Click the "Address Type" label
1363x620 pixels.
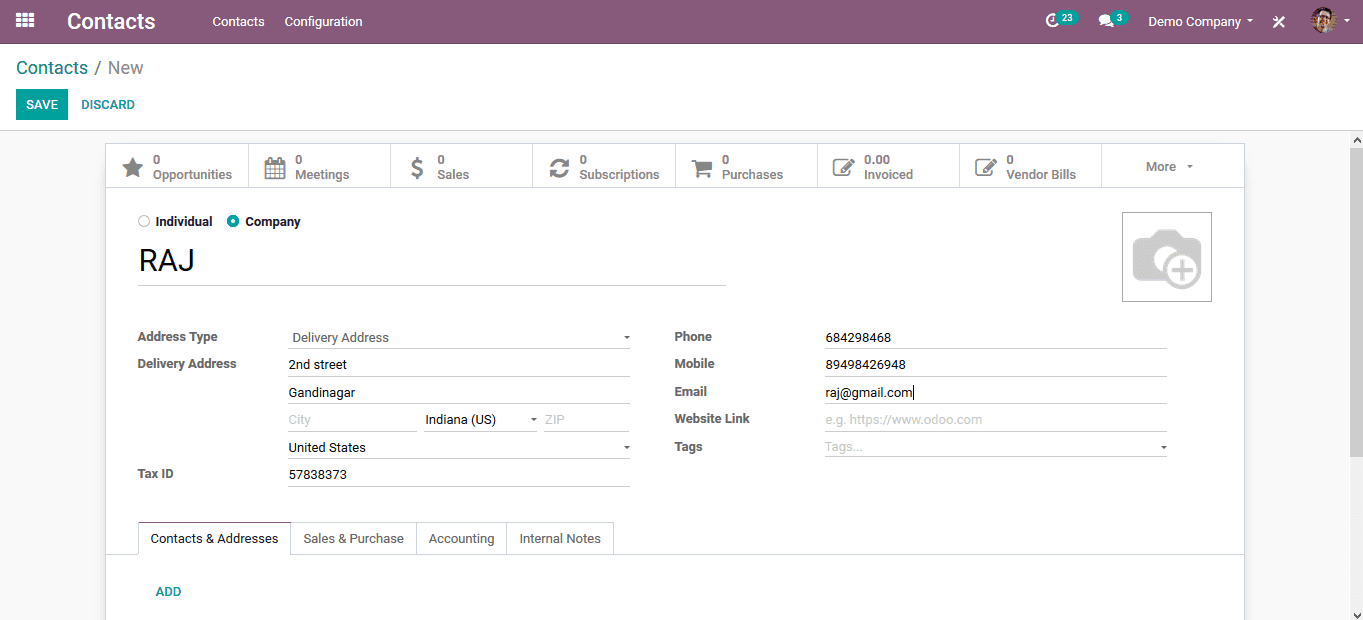pyautogui.click(x=177, y=337)
